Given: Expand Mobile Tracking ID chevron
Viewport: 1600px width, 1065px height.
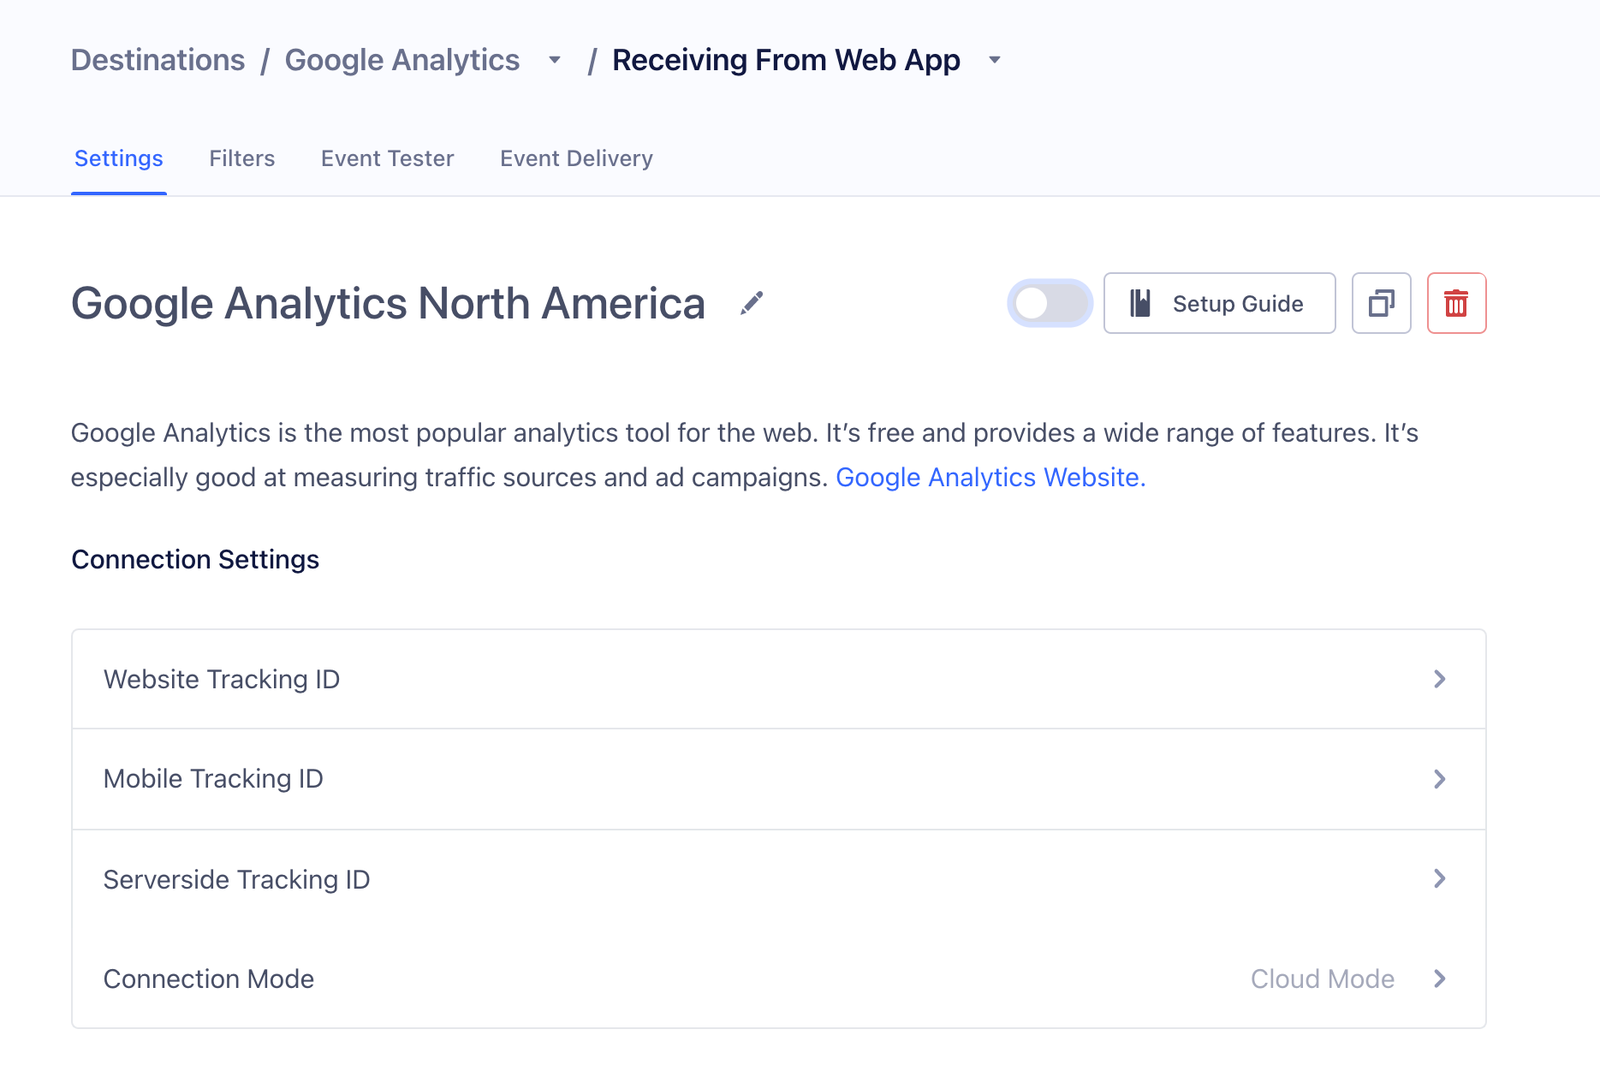Looking at the screenshot, I should pyautogui.click(x=1439, y=779).
